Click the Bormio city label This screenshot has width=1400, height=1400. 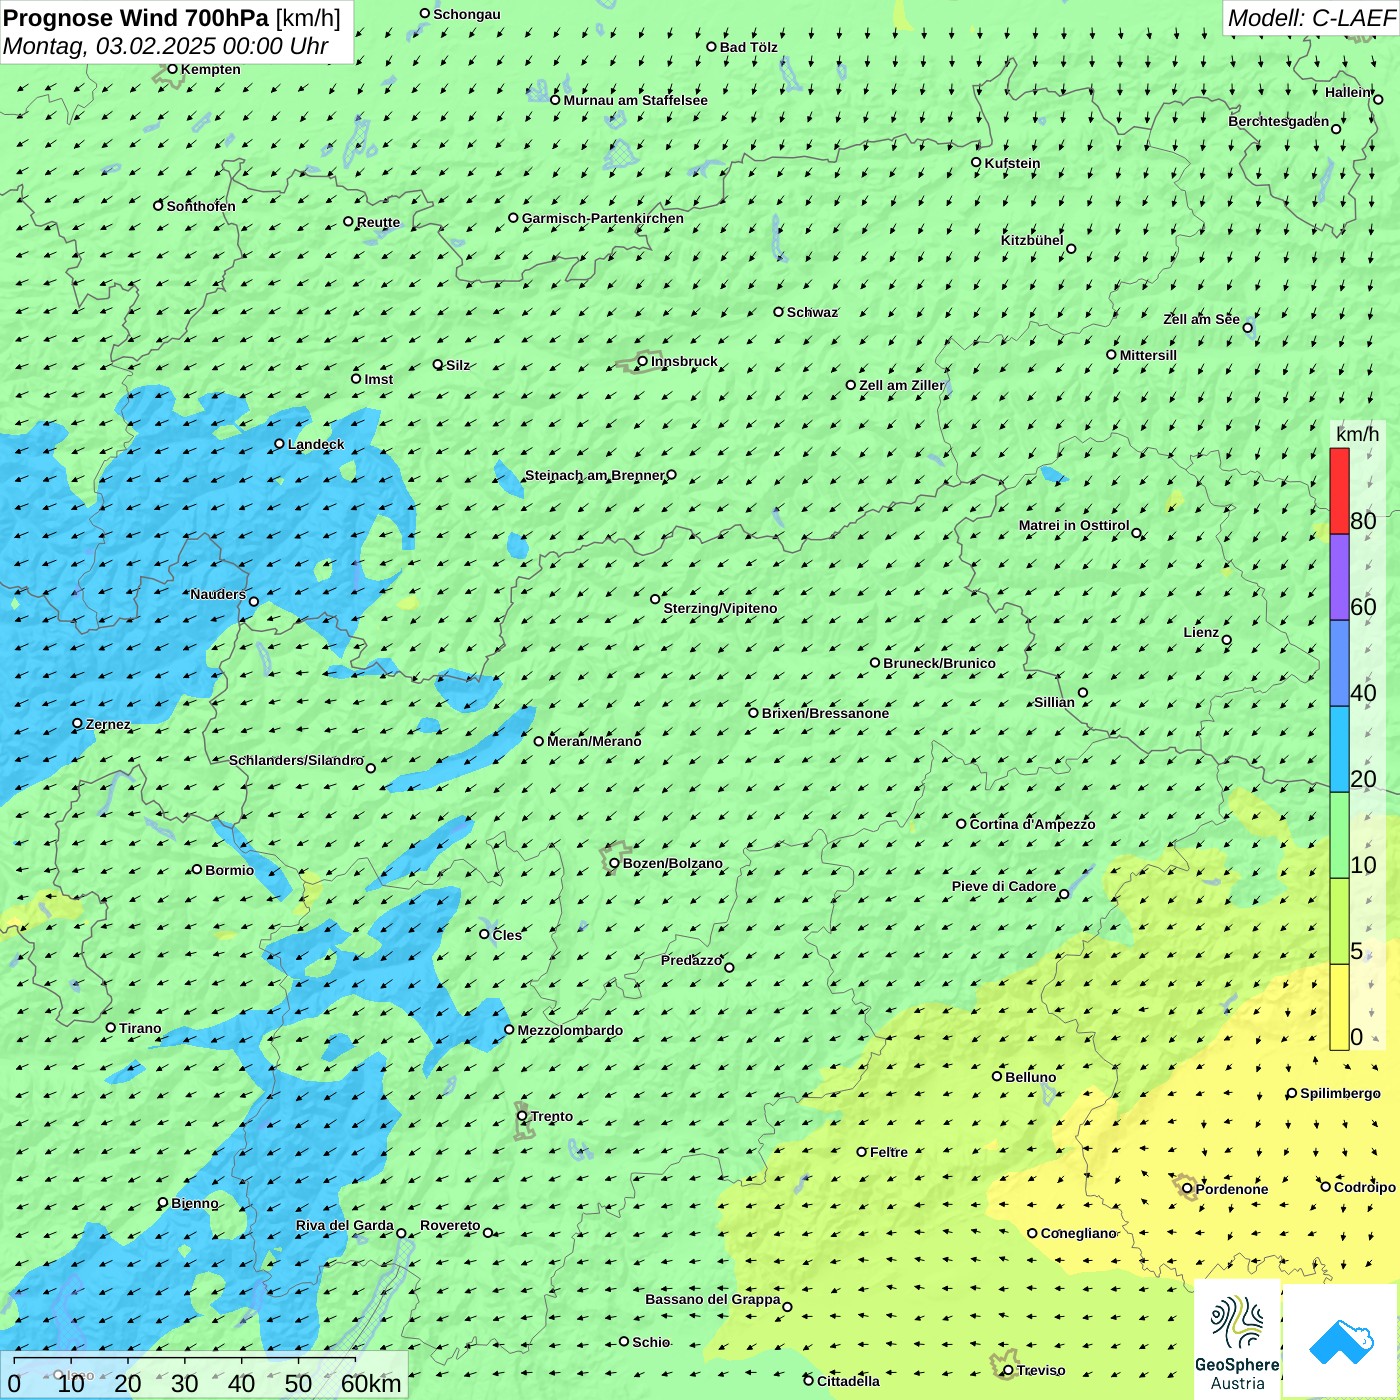point(229,870)
